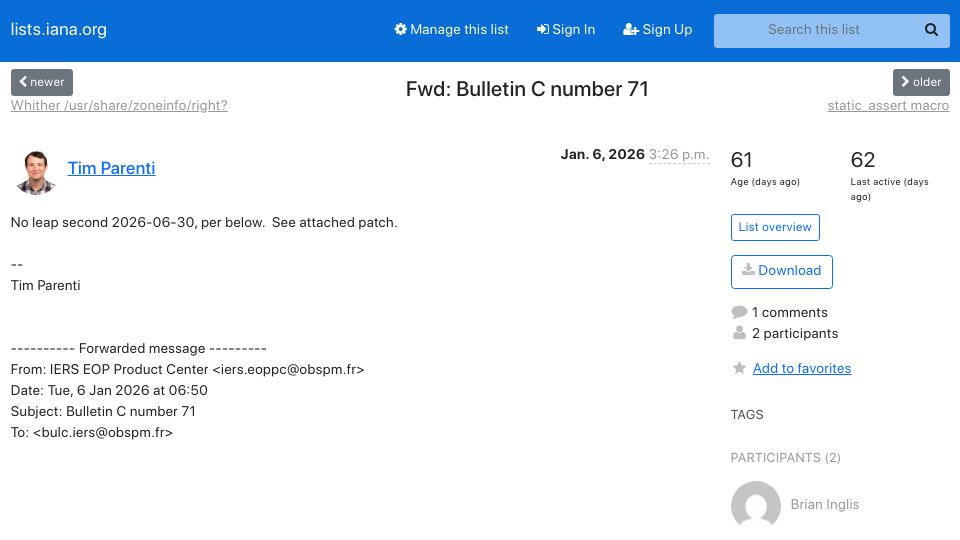
Task: Click Brian Inglis's participant avatar
Action: tap(756, 504)
